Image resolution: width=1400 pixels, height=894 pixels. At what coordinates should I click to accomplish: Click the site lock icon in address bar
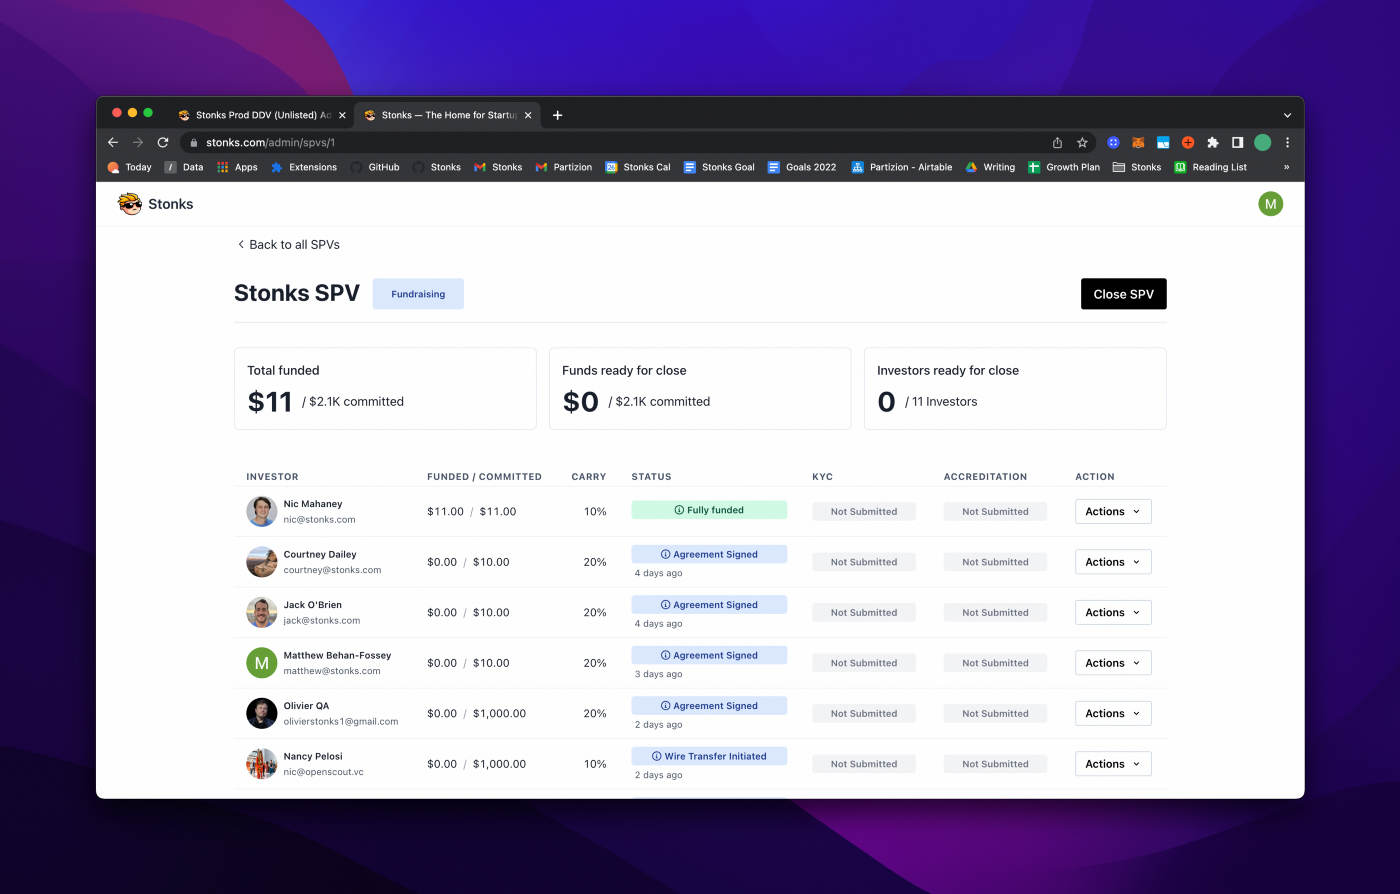pyautogui.click(x=195, y=143)
